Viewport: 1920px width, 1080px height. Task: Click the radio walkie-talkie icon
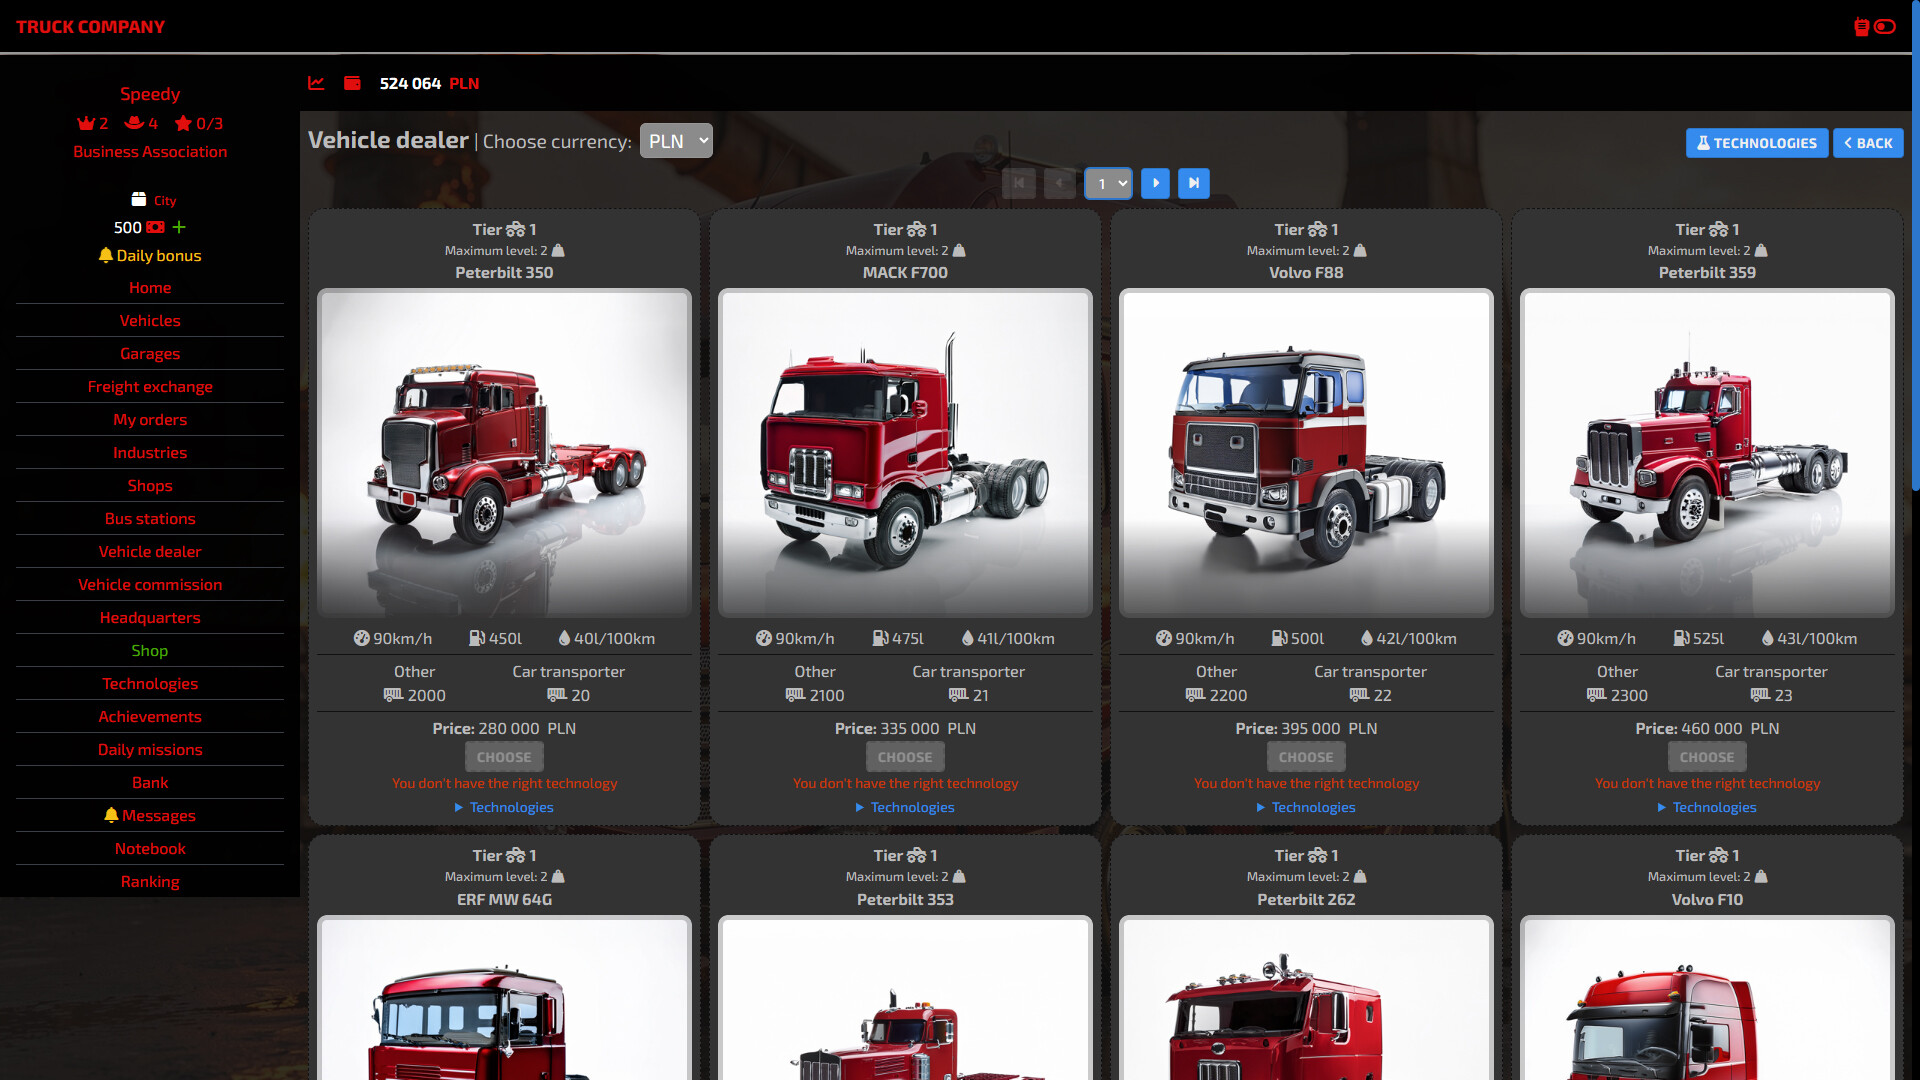point(1861,27)
